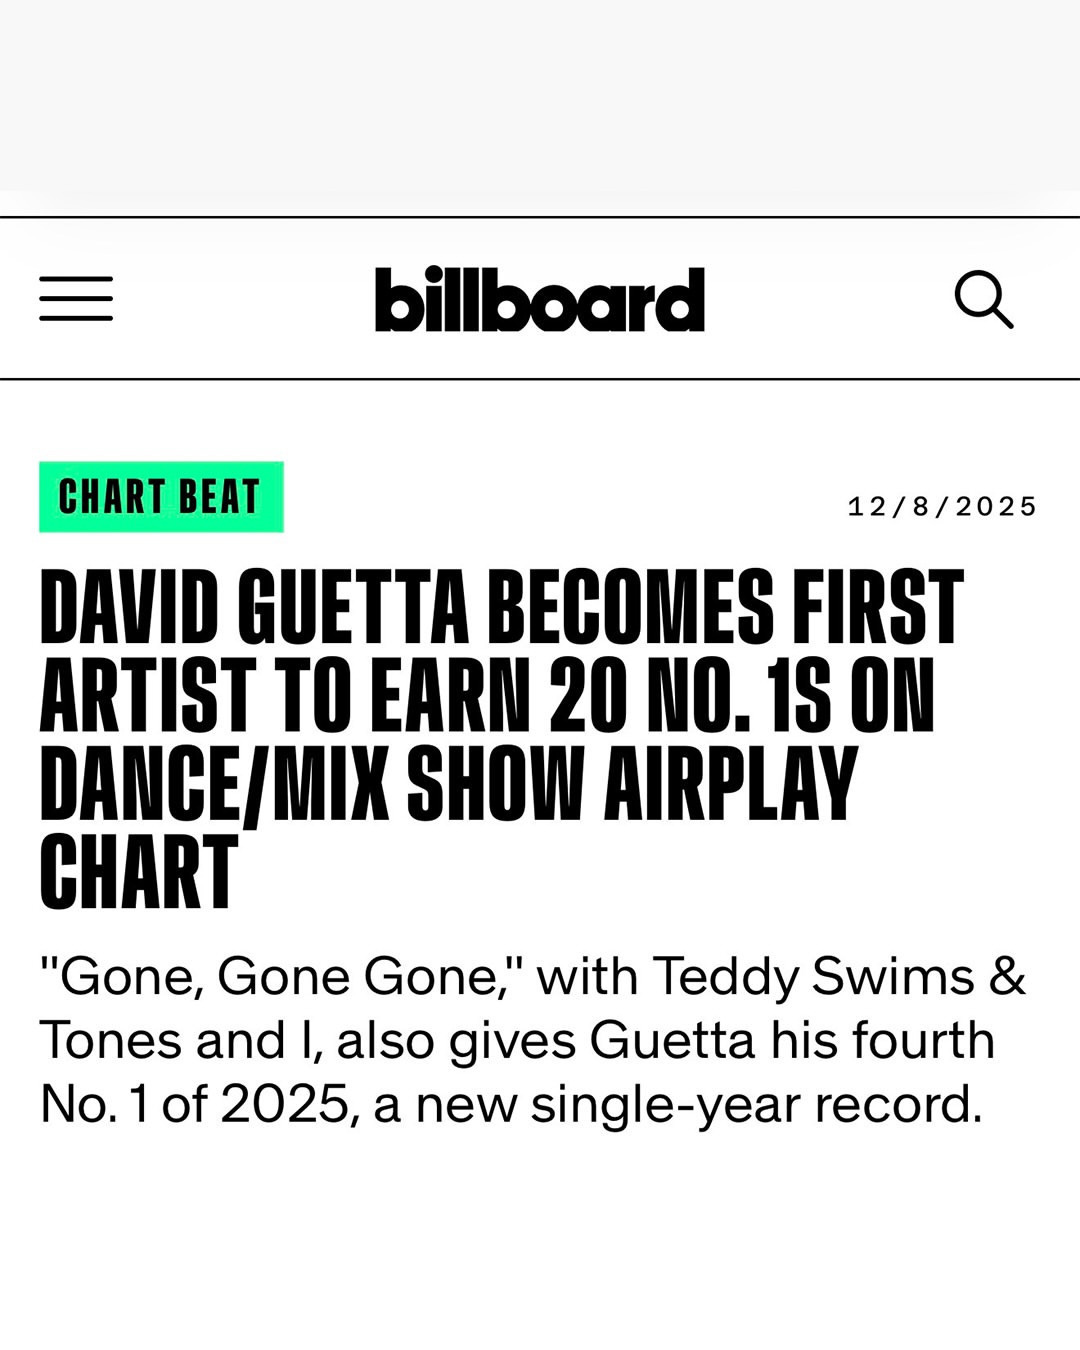
Task: Click the word "Chart" ending the headline
Action: coord(139,871)
